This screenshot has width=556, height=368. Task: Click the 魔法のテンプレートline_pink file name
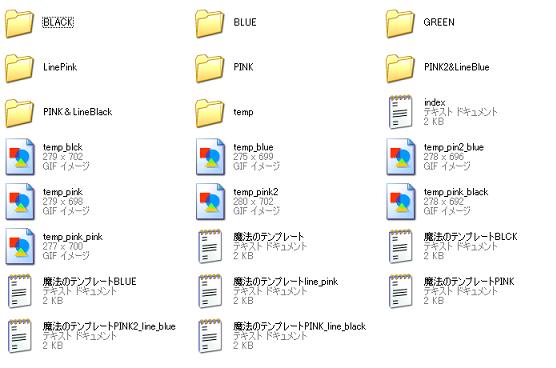pos(285,281)
